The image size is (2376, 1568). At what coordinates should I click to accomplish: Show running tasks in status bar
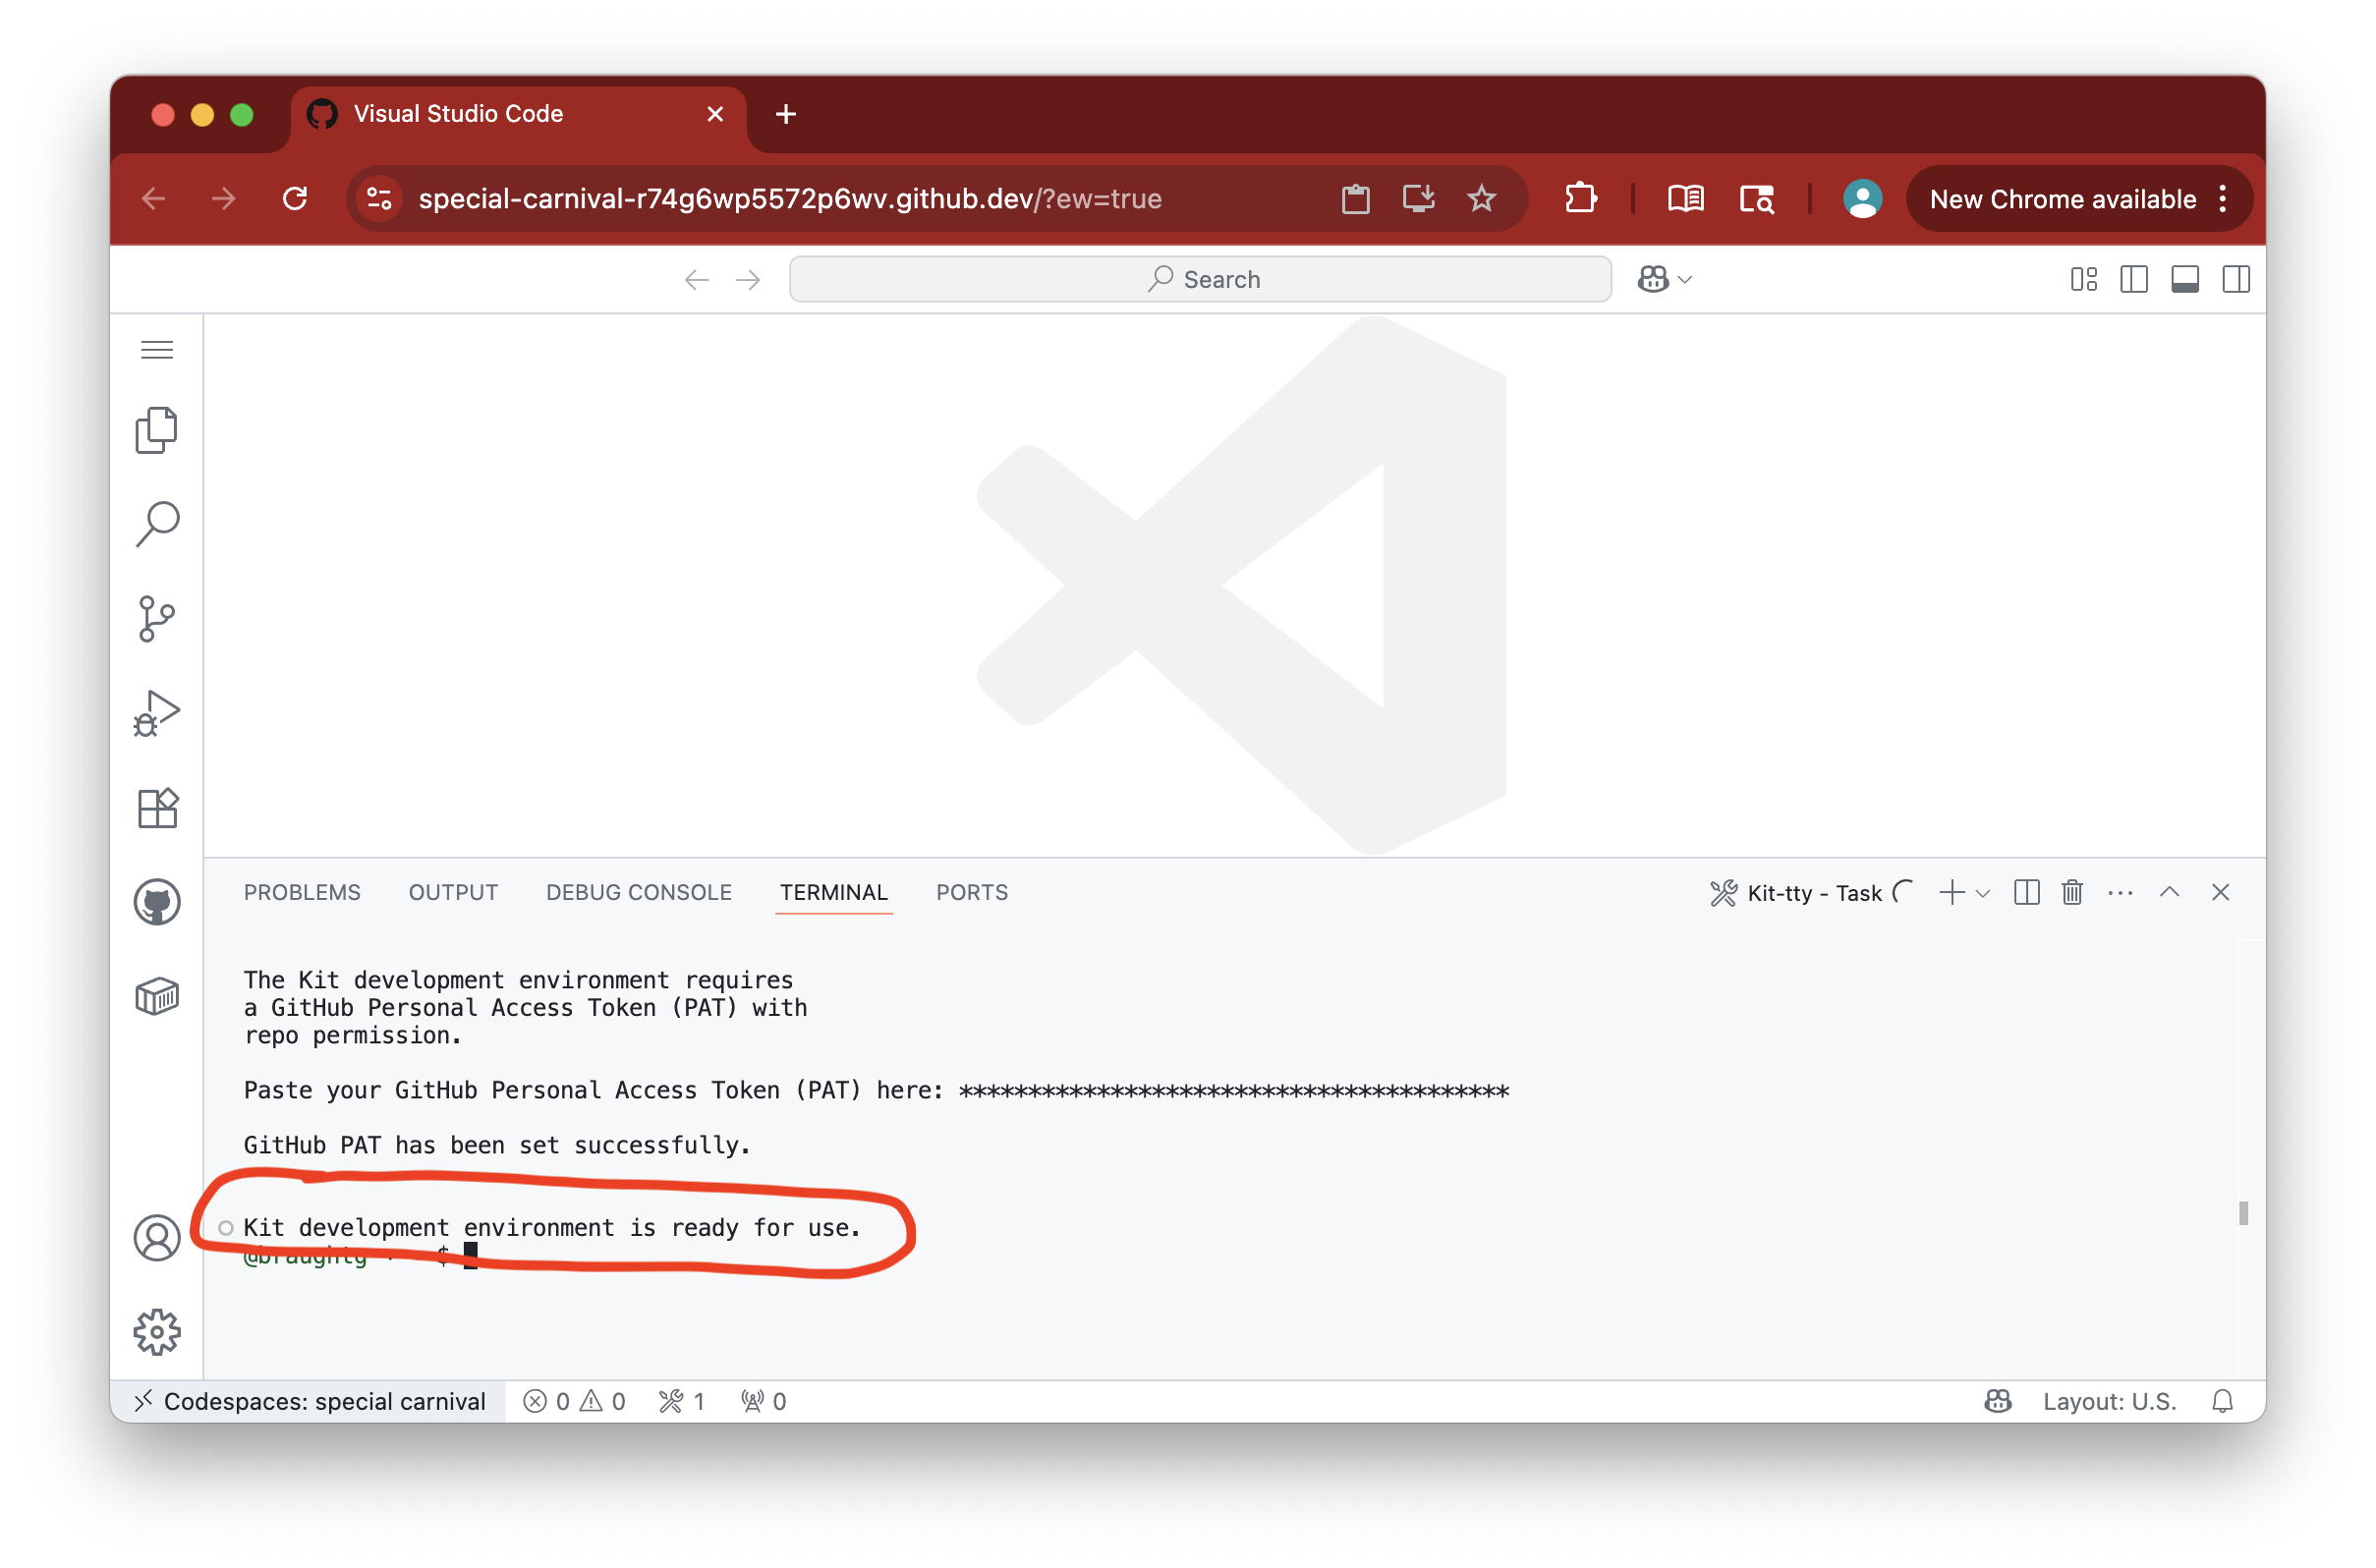click(682, 1401)
